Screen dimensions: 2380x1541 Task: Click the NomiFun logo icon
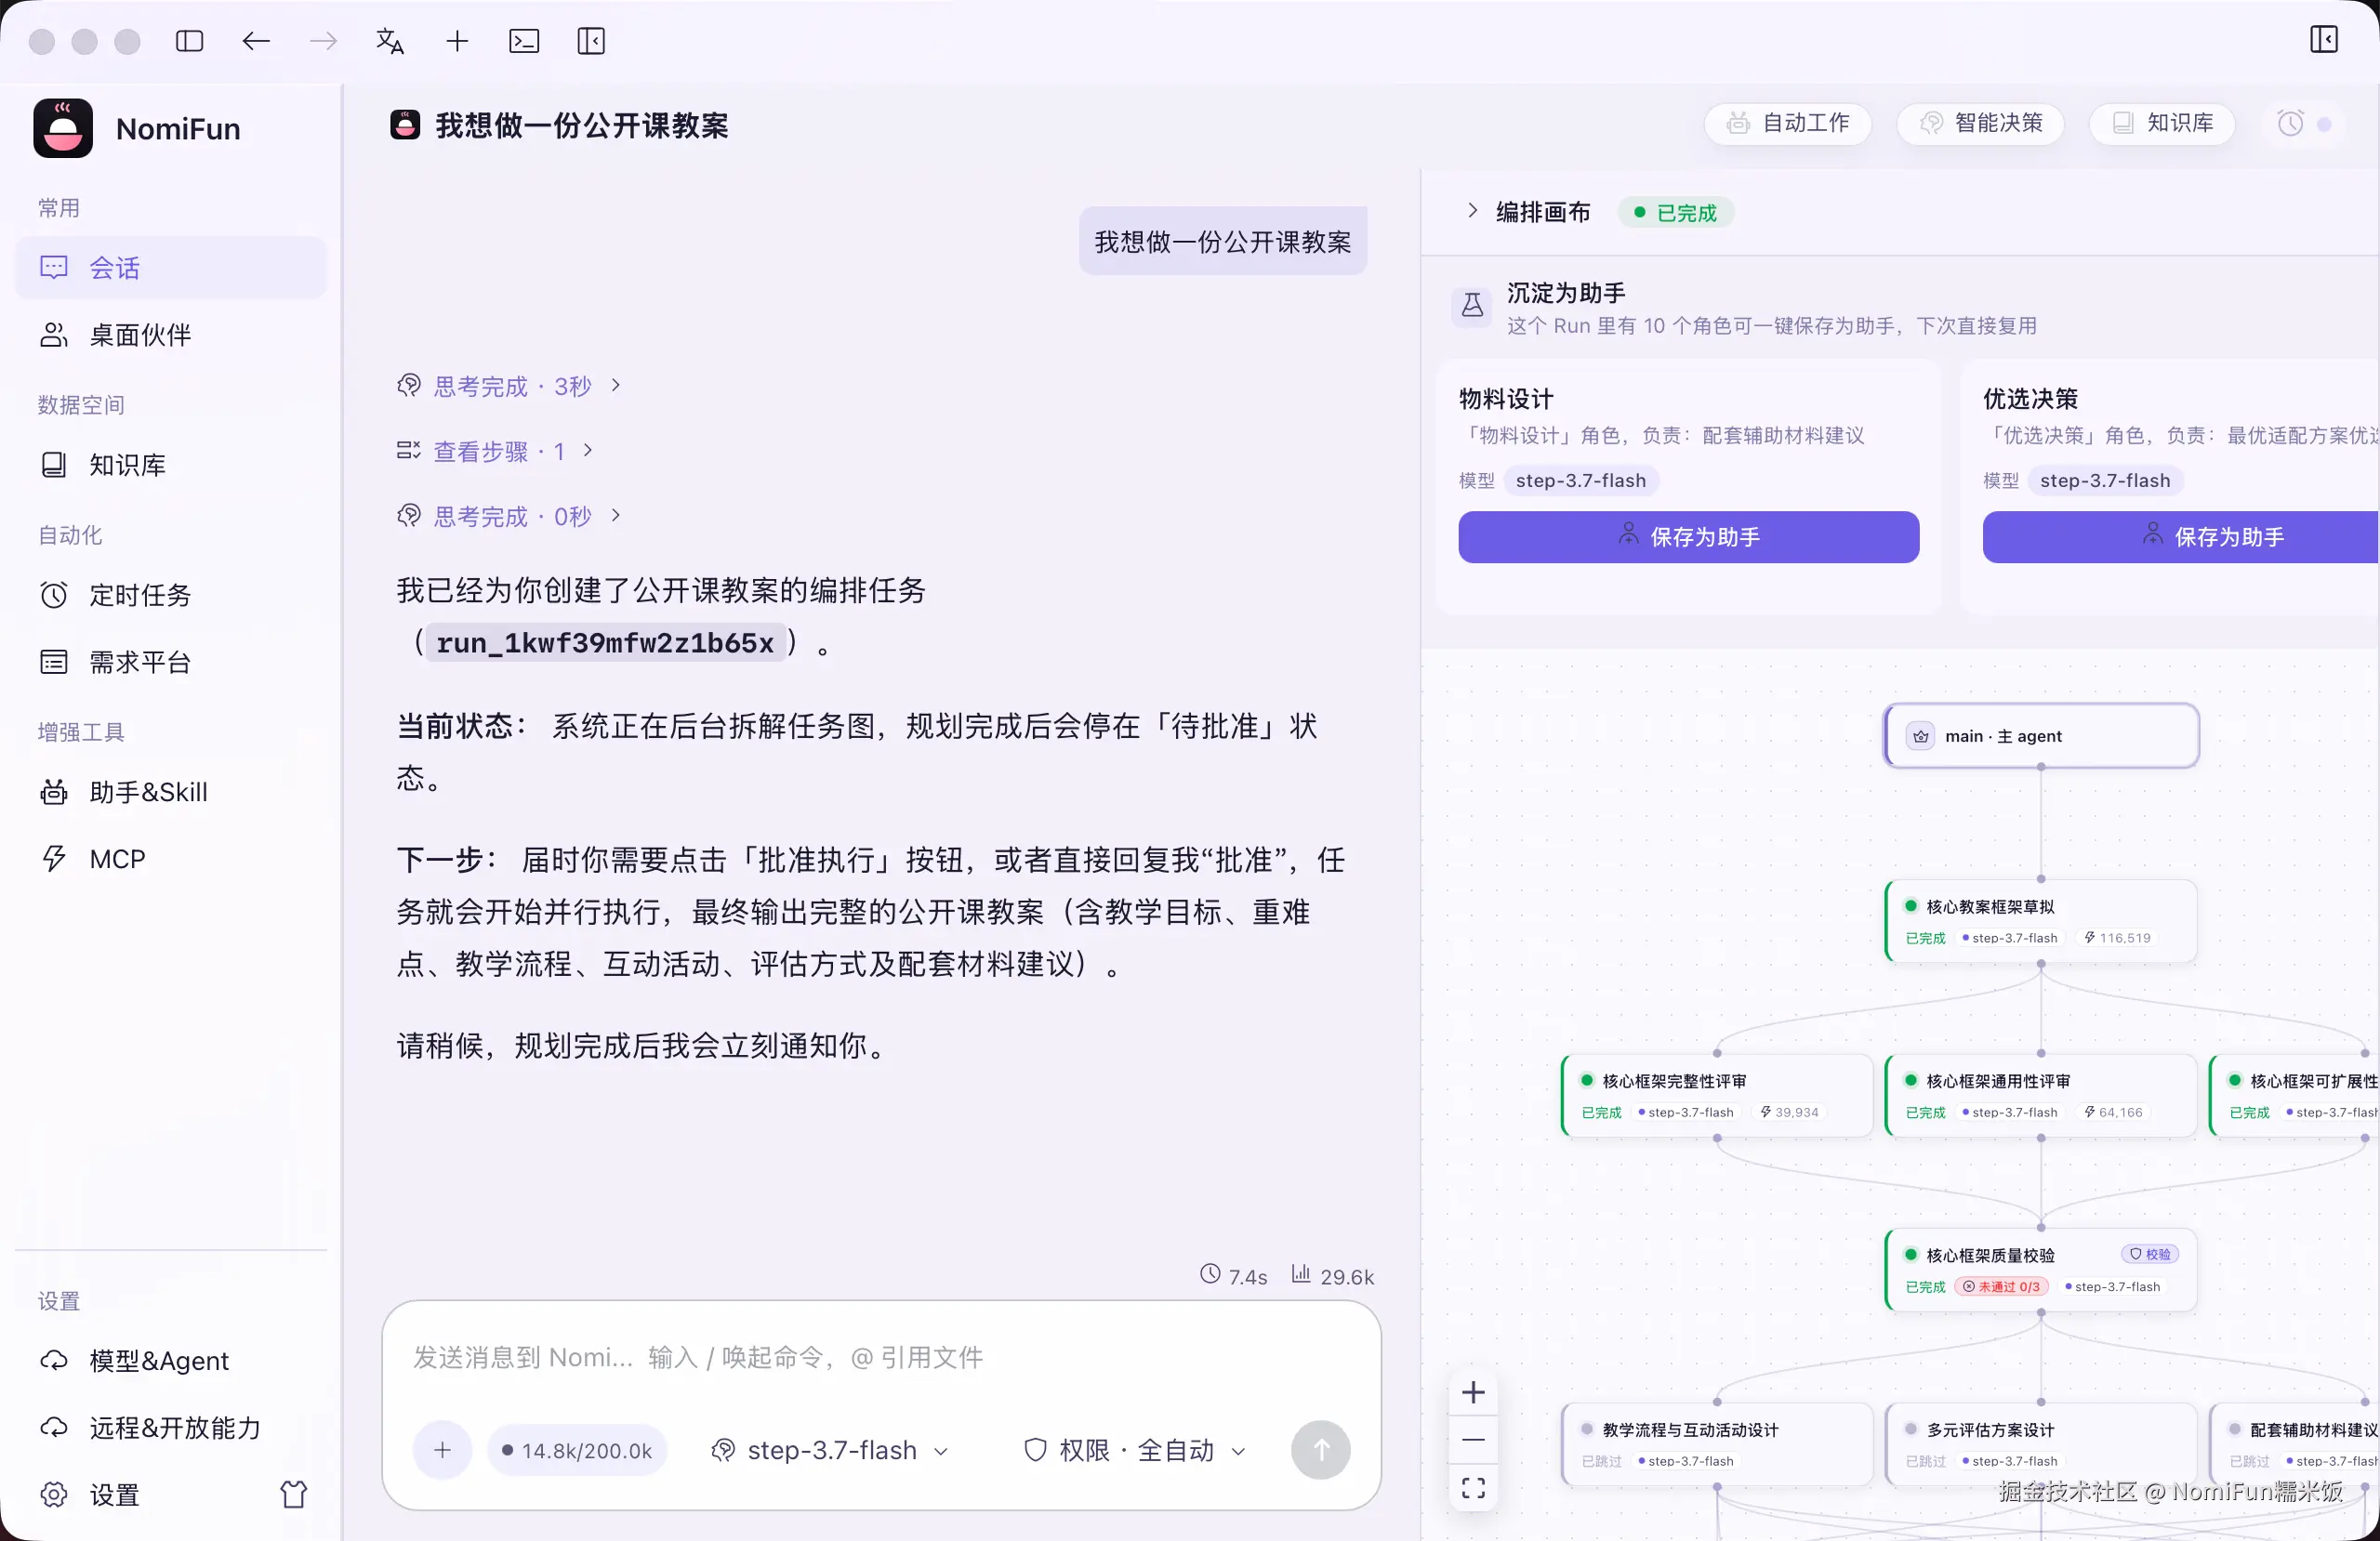(63, 128)
